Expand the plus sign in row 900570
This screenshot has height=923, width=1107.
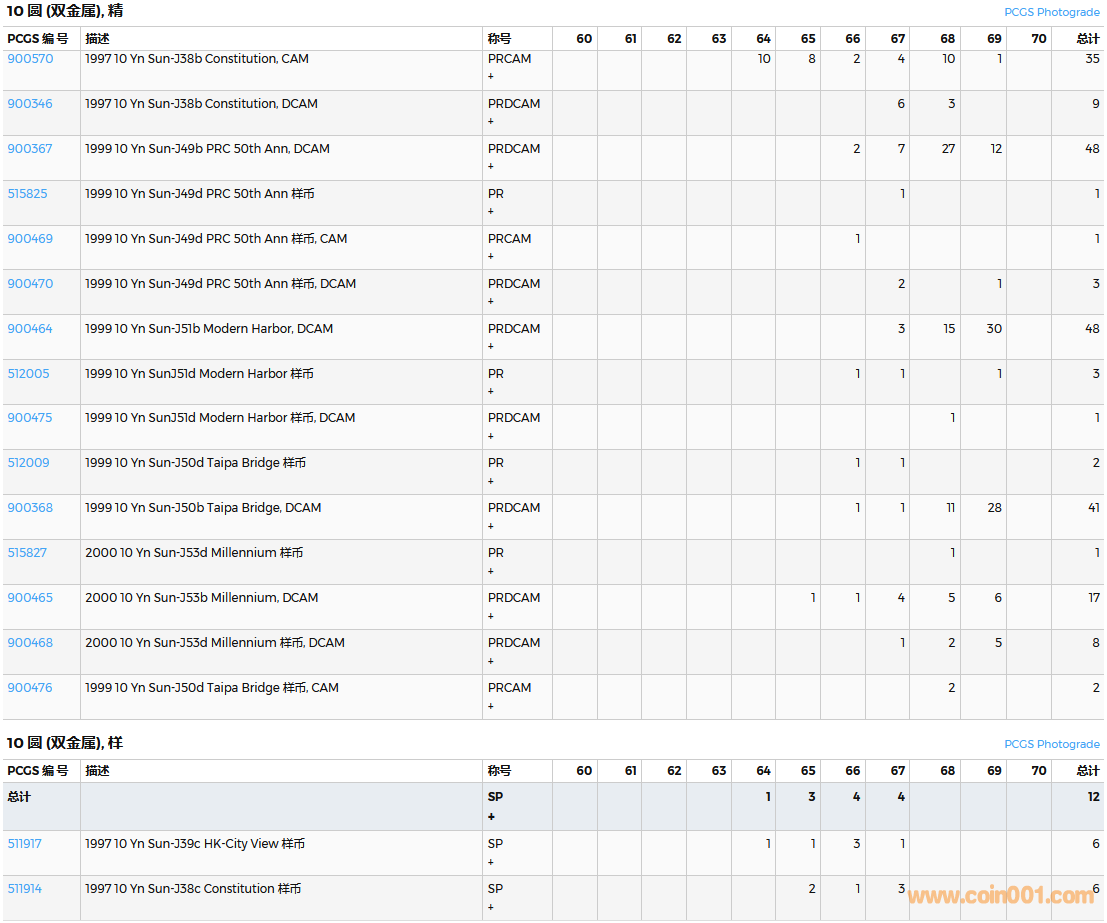(x=490, y=77)
